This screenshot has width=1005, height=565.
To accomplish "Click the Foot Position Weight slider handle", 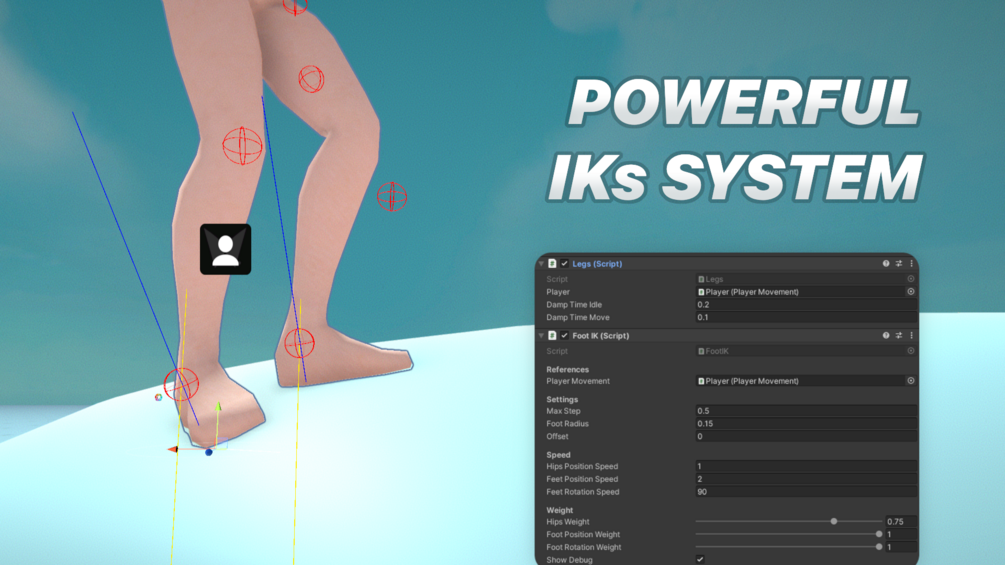I will (879, 534).
